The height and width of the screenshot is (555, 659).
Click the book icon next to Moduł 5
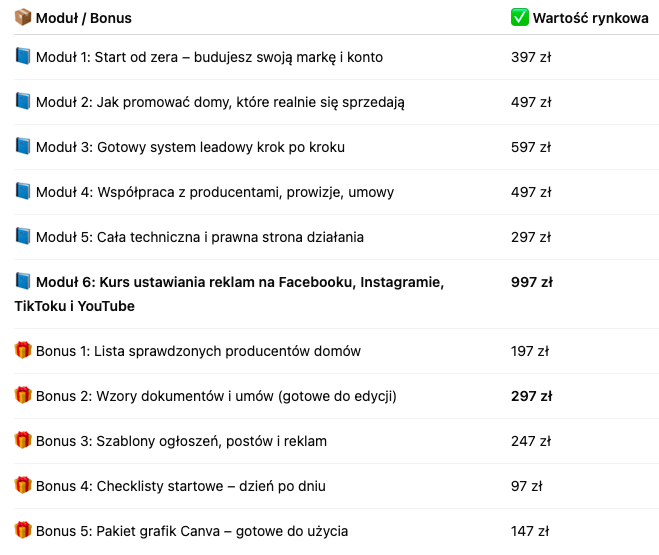[23, 237]
